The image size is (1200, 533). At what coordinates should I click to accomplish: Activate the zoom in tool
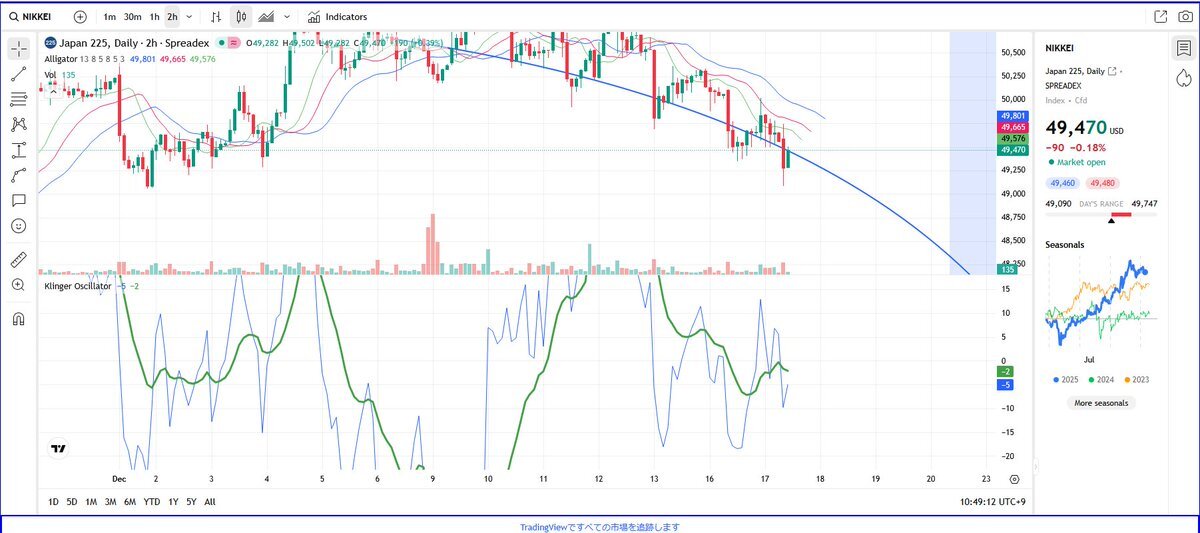(x=18, y=285)
